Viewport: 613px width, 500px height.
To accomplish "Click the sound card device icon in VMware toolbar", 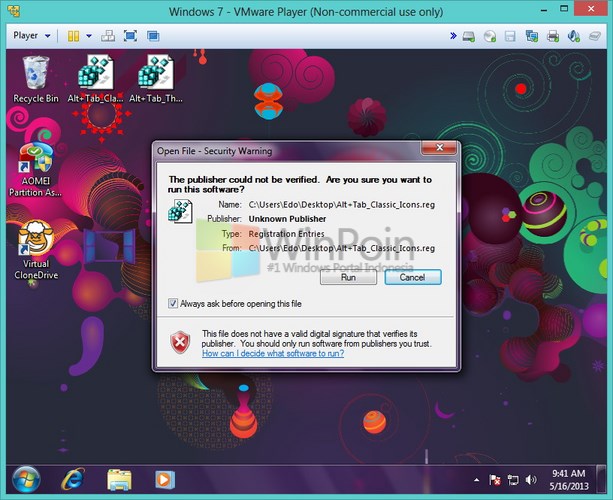I will [574, 36].
